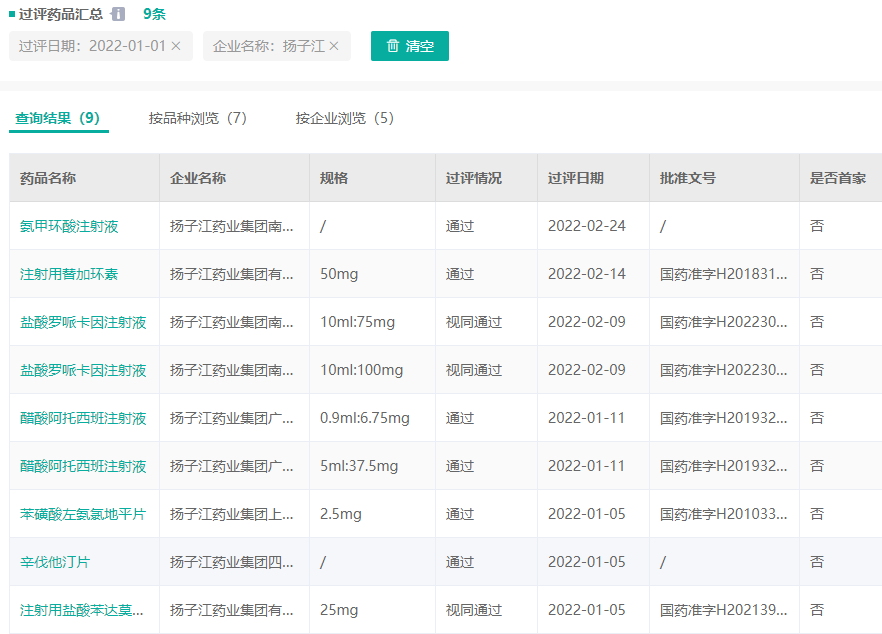
Task: Open the 注射用替加环素 drug link
Action: [x=69, y=274]
